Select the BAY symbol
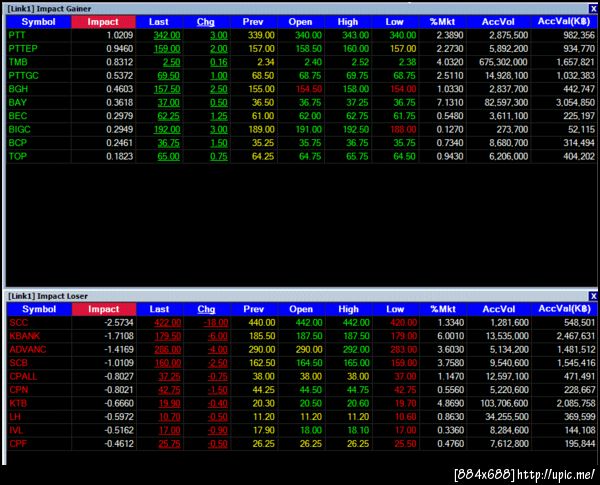Screen dimensions: 600x485 (x=18, y=102)
